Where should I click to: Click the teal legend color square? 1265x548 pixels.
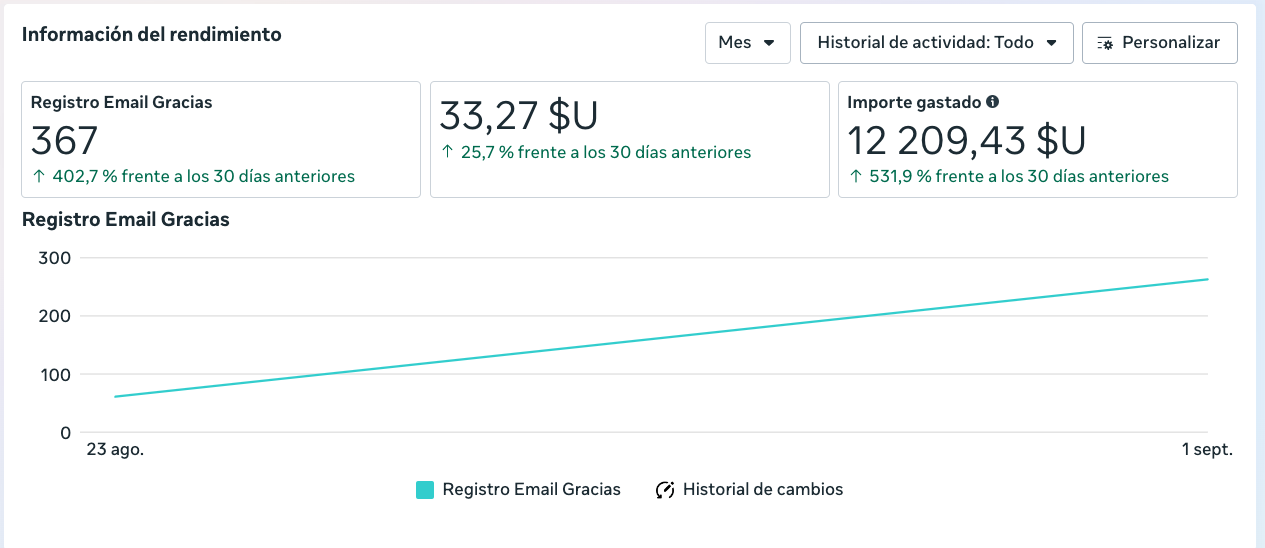(425, 490)
